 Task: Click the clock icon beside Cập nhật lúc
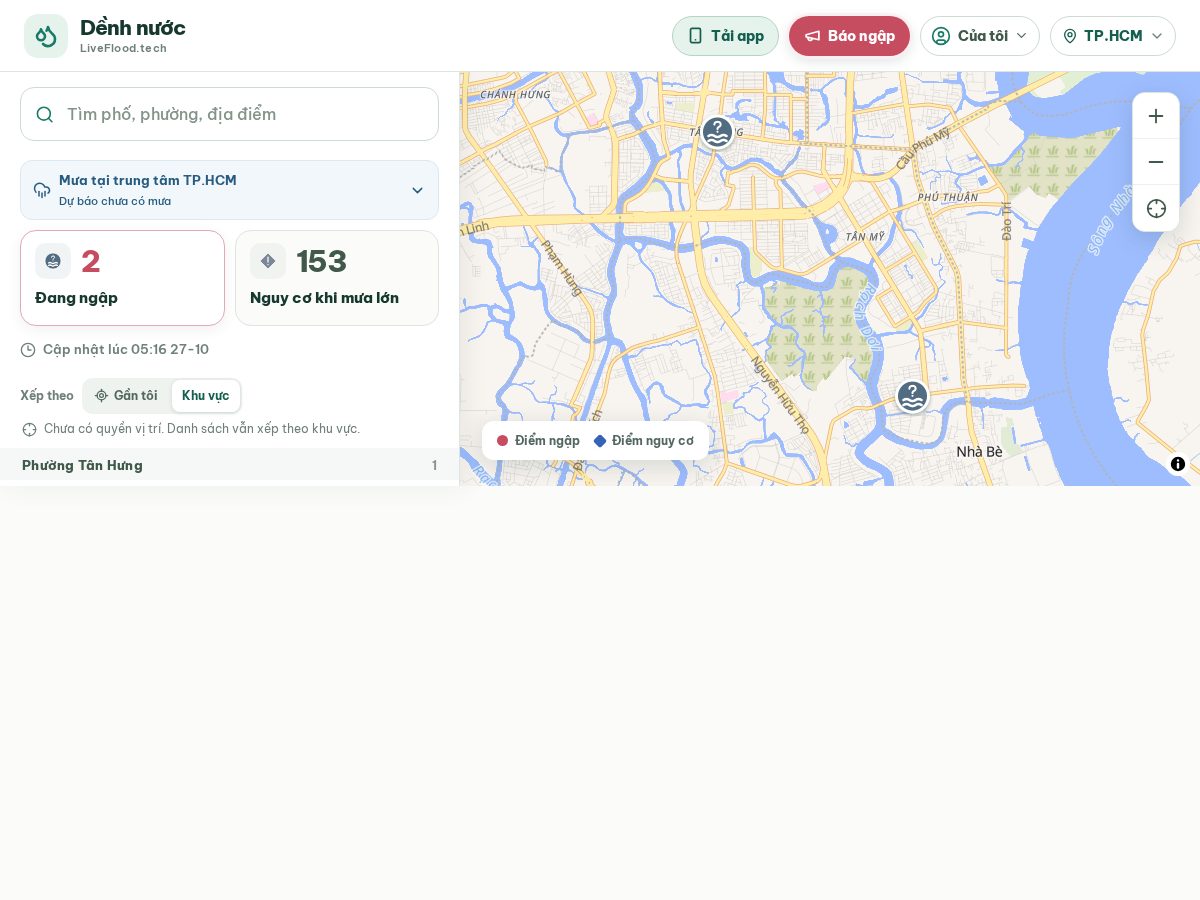pos(28,350)
